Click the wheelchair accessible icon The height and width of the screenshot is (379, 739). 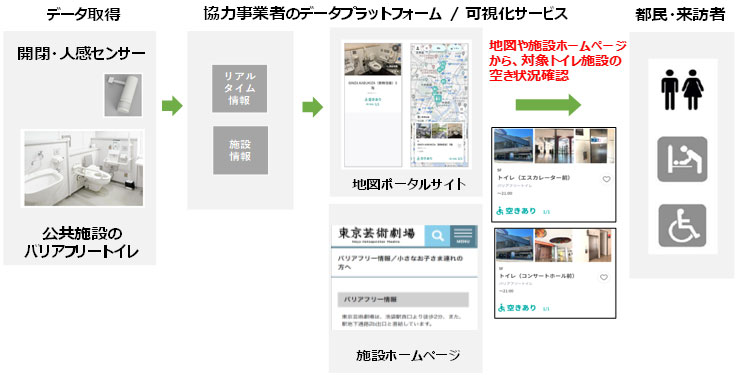(x=682, y=225)
